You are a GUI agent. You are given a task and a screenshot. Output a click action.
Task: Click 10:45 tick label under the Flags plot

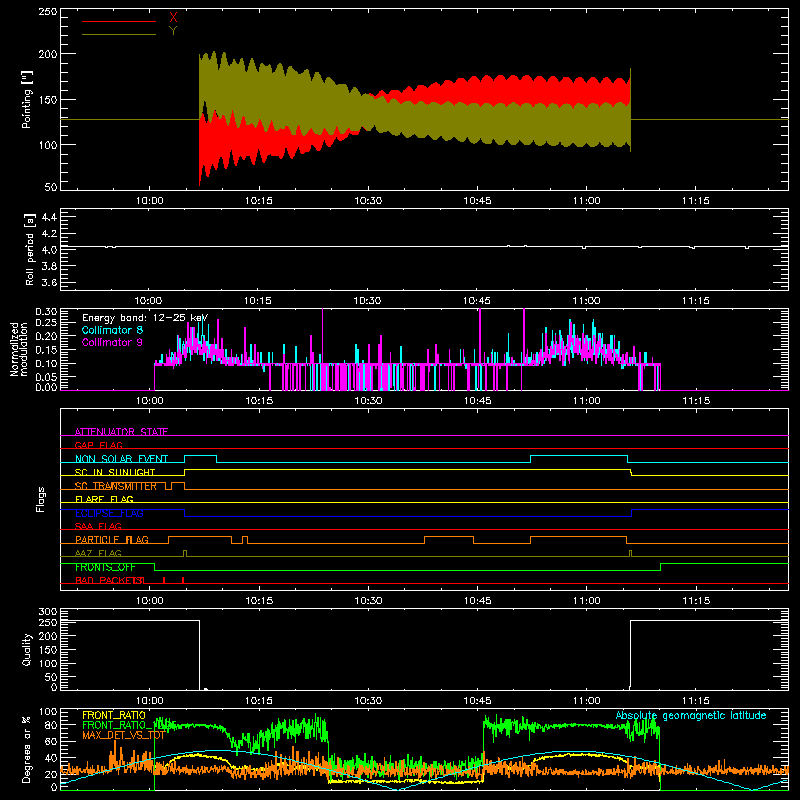pyautogui.click(x=477, y=601)
